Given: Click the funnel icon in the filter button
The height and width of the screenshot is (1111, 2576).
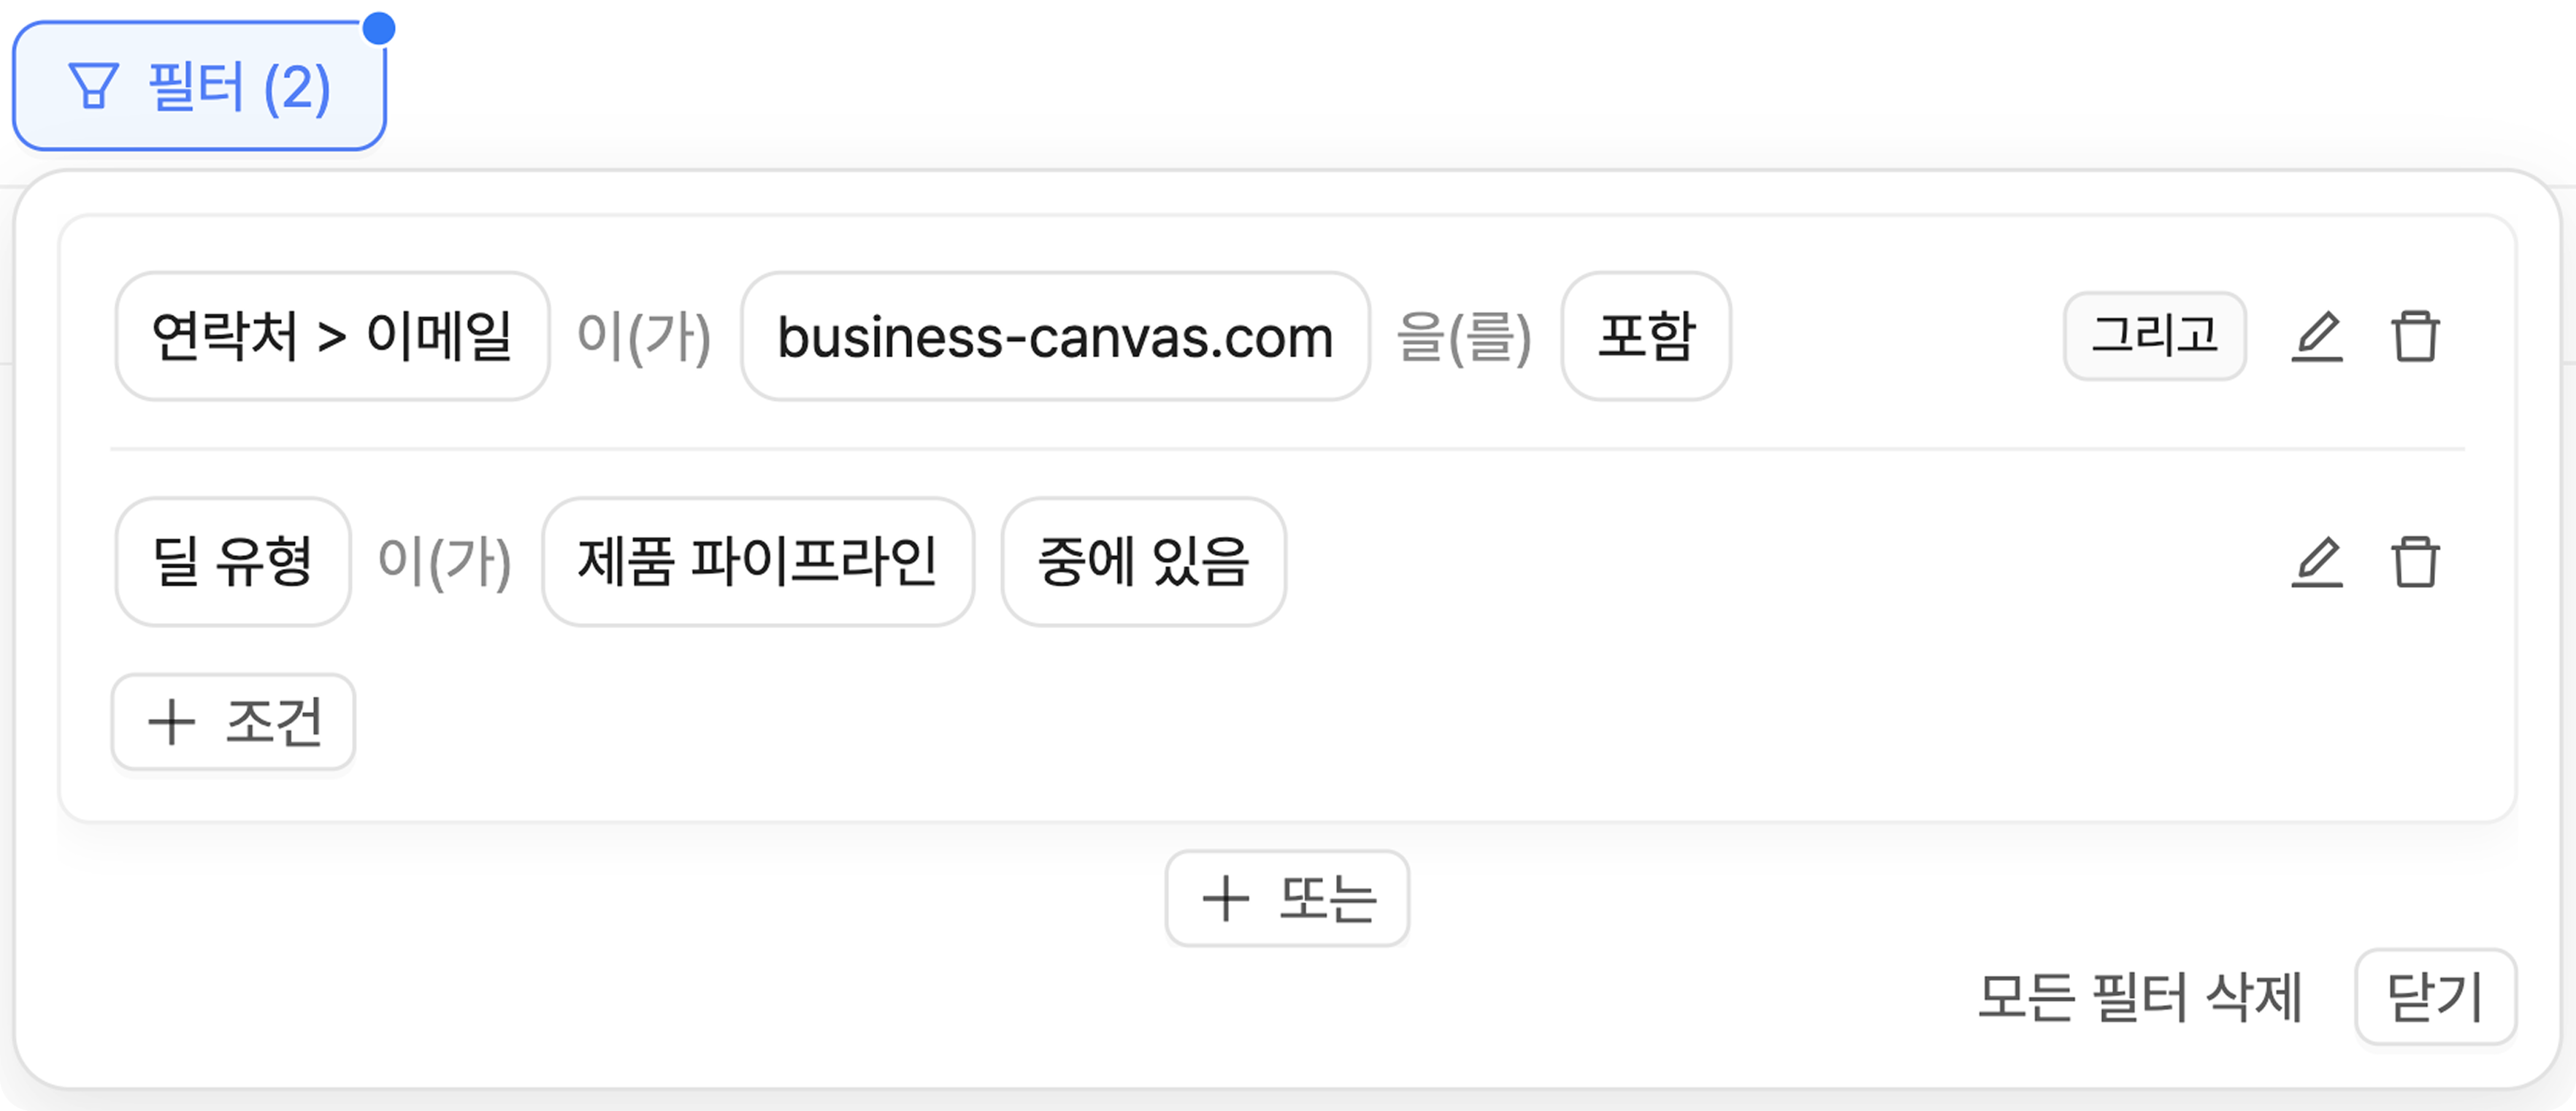Looking at the screenshot, I should point(94,86).
